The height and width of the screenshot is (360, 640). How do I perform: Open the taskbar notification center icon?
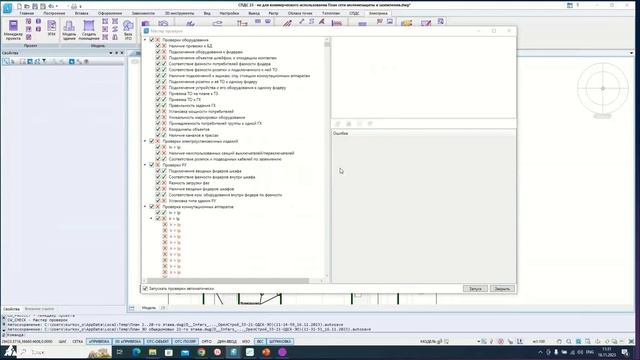(625, 352)
